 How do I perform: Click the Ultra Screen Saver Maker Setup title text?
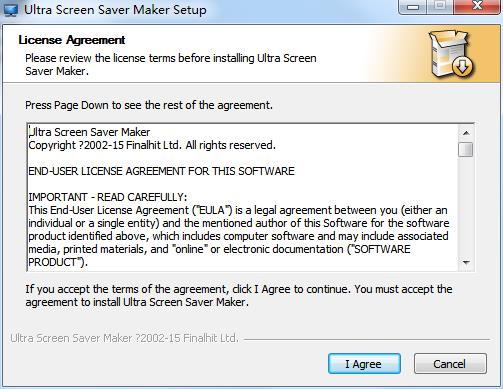[115, 10]
